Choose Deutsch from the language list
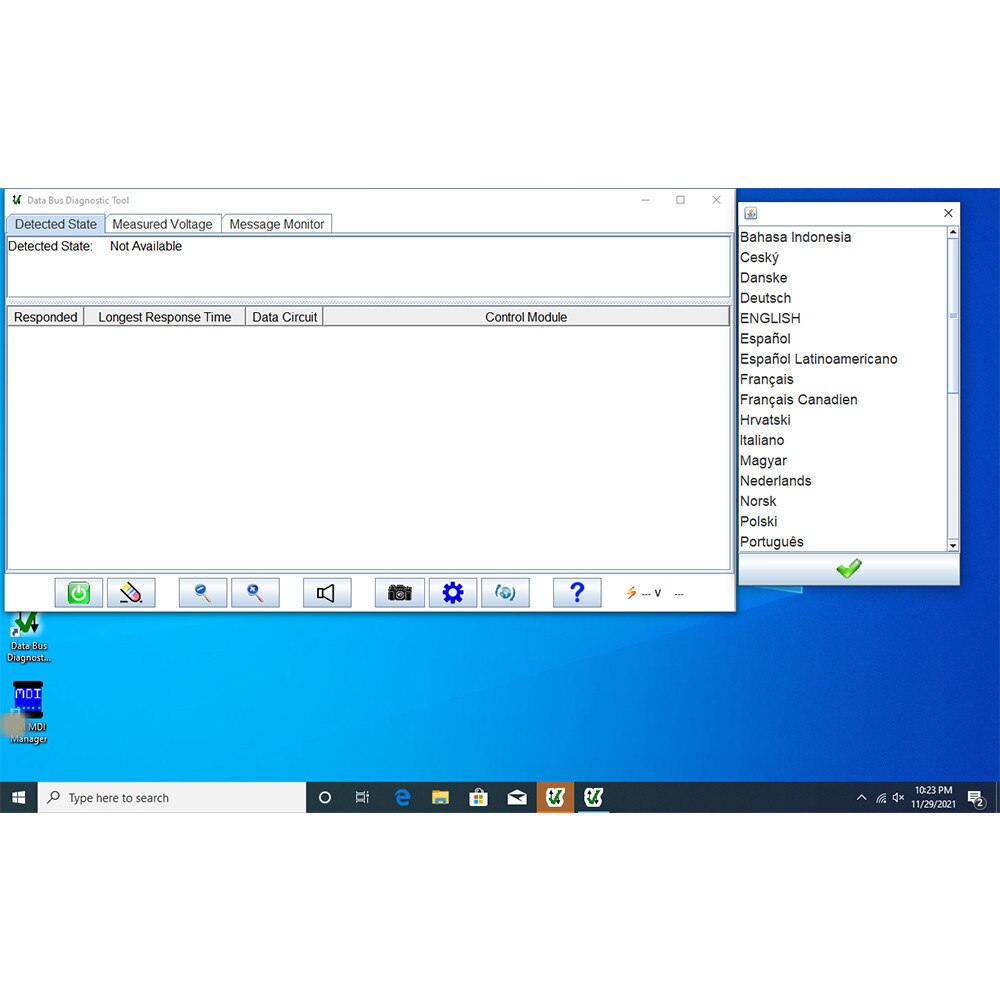This screenshot has height=1000, width=1000. [x=766, y=298]
